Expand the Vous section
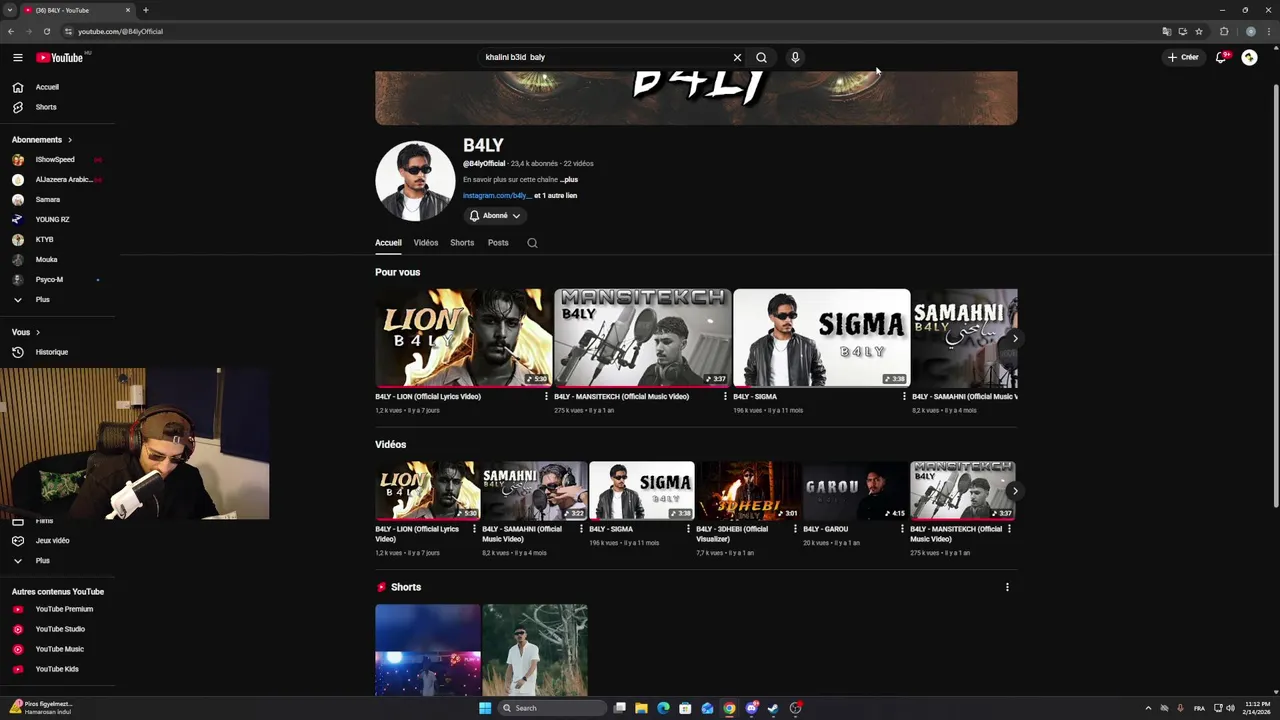Viewport: 1280px width, 720px height. tap(26, 332)
